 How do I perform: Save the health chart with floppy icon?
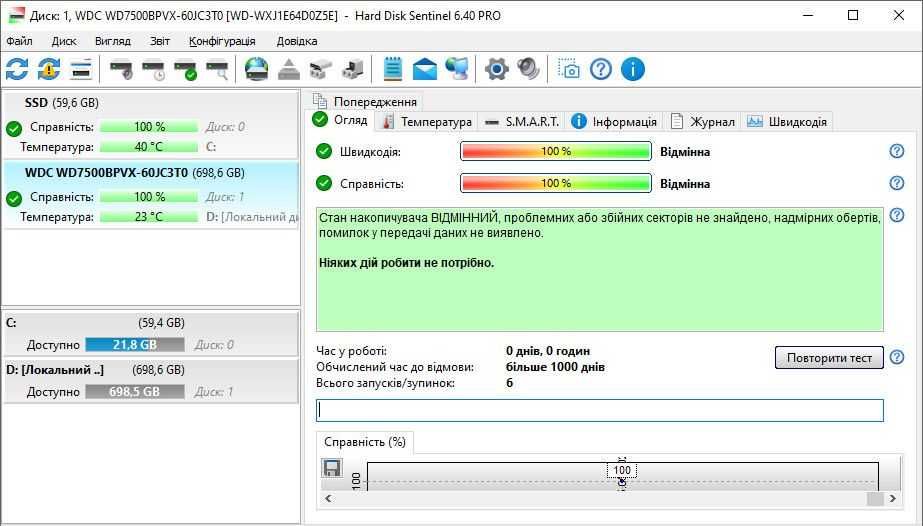[x=332, y=468]
